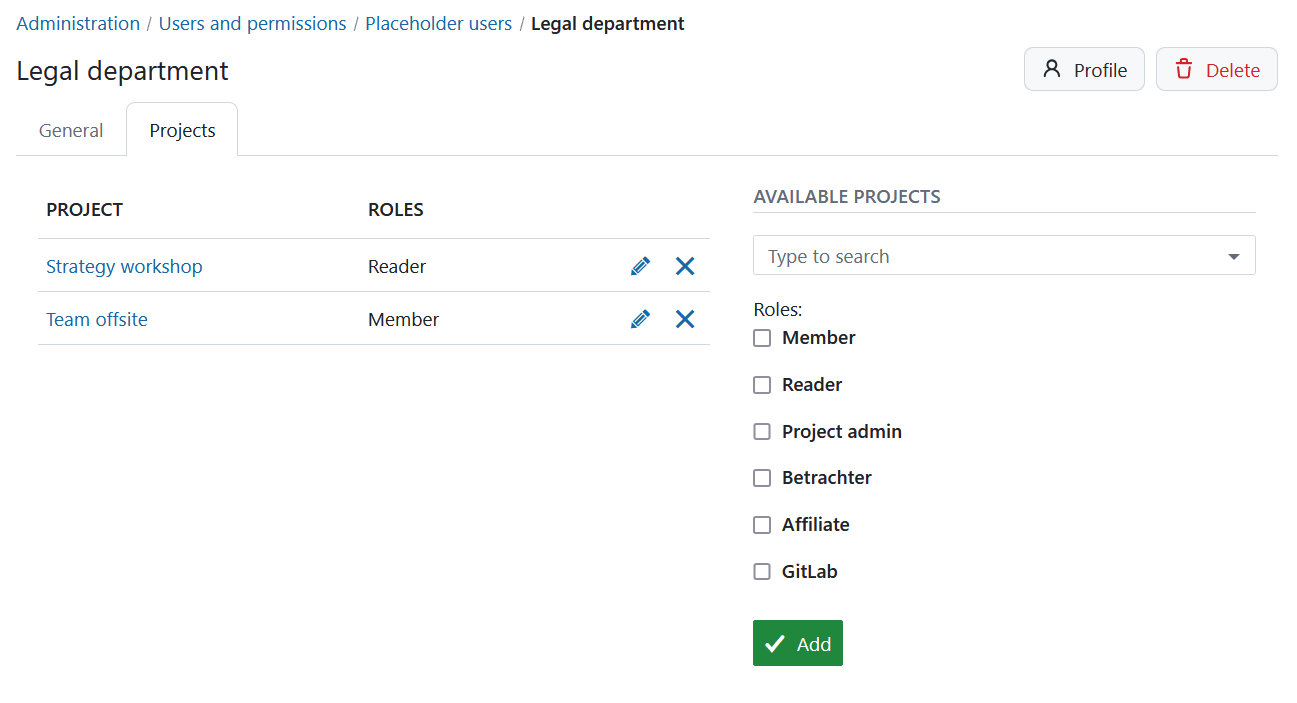
Task: Click the Type to search field
Action: 950,255
